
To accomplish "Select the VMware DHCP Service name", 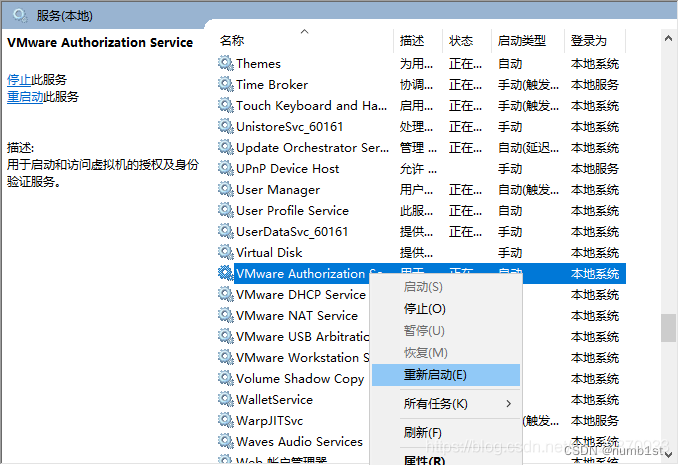I will (301, 294).
